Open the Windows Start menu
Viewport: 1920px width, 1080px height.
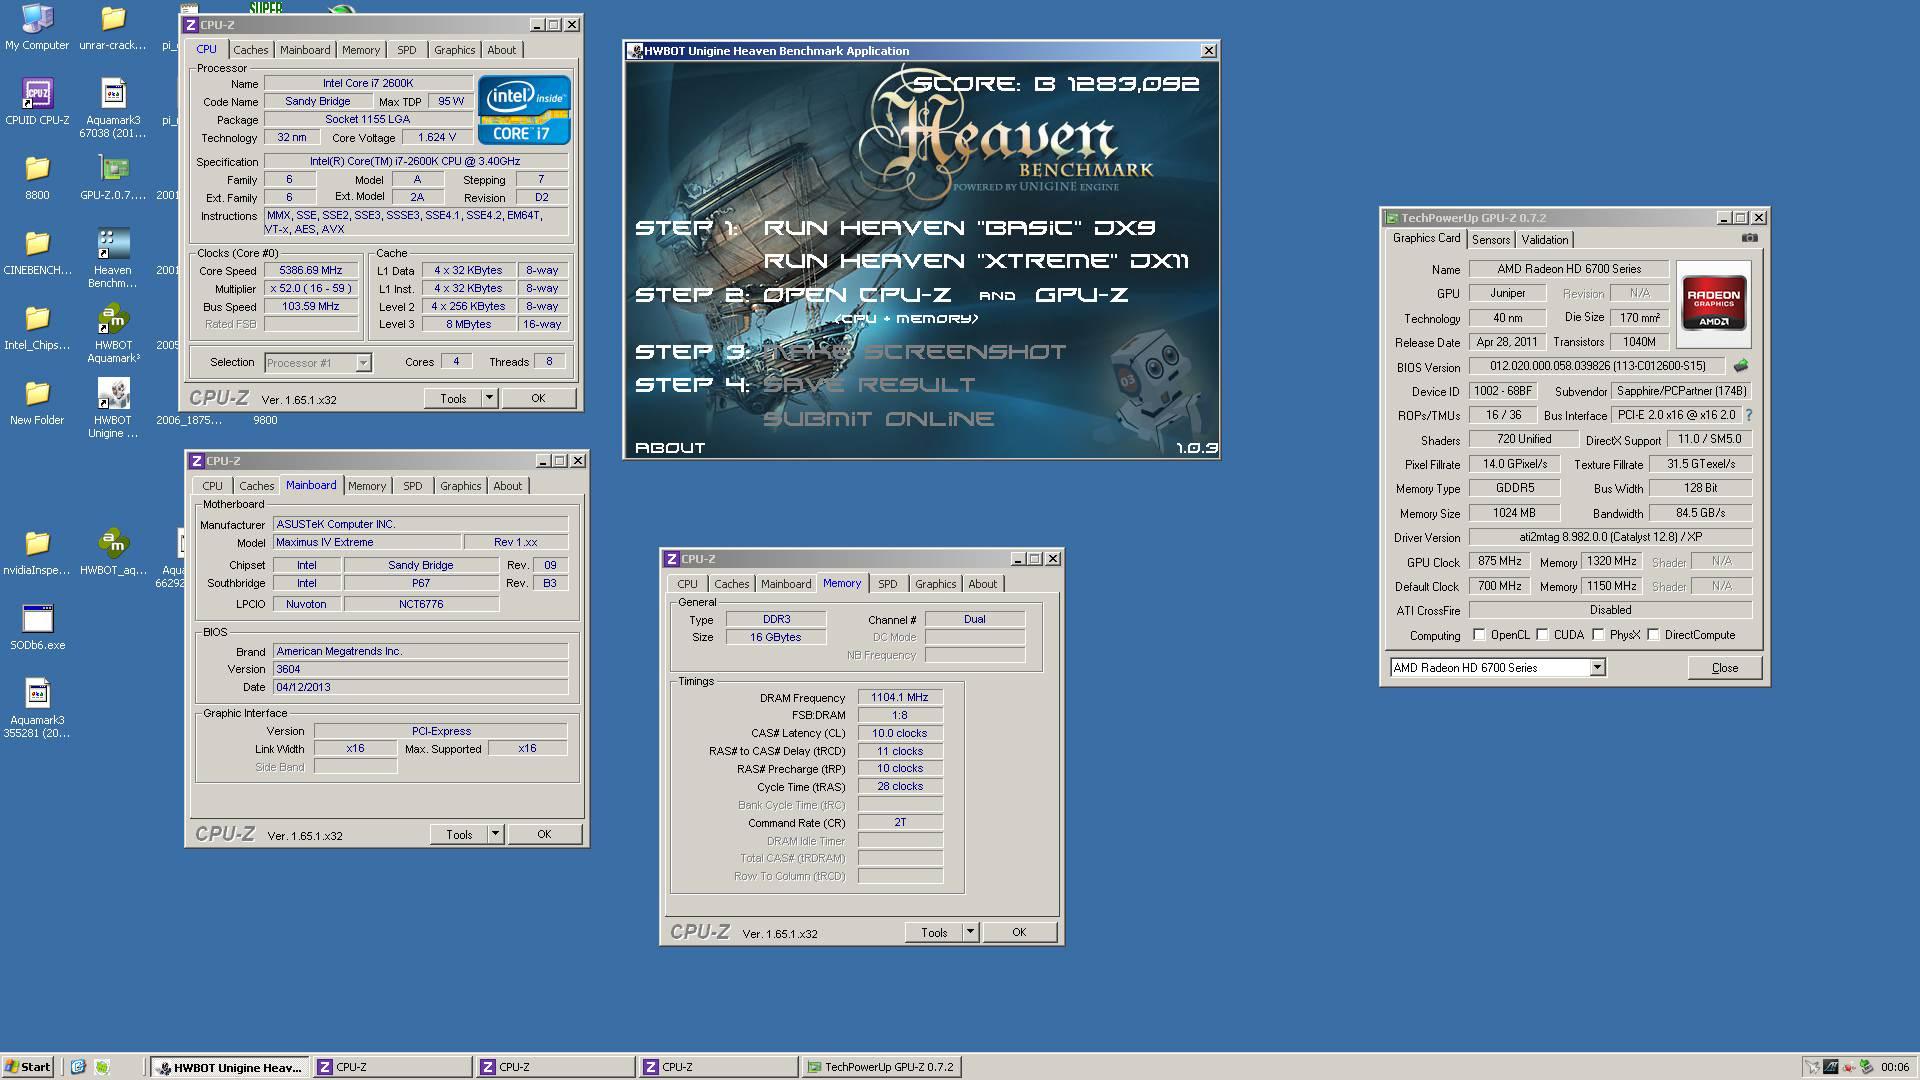pos(27,1067)
